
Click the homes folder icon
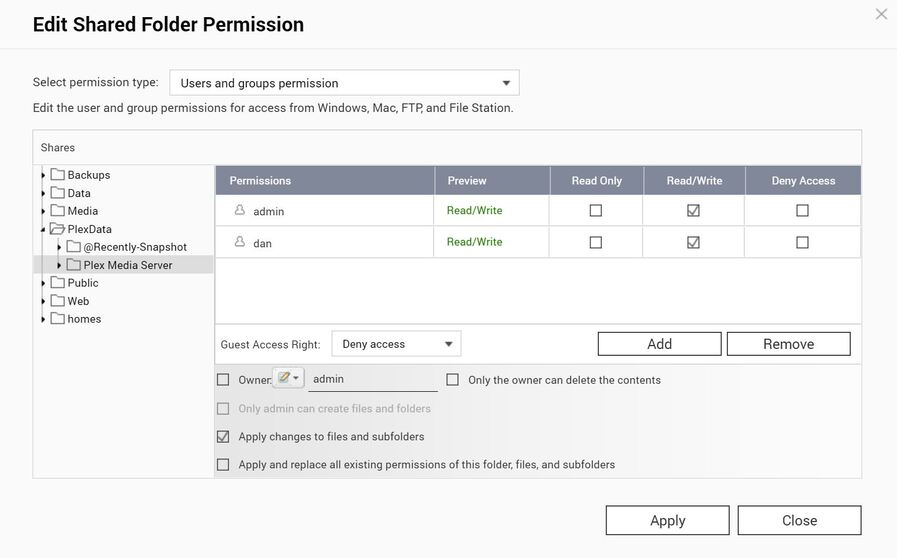(x=58, y=319)
